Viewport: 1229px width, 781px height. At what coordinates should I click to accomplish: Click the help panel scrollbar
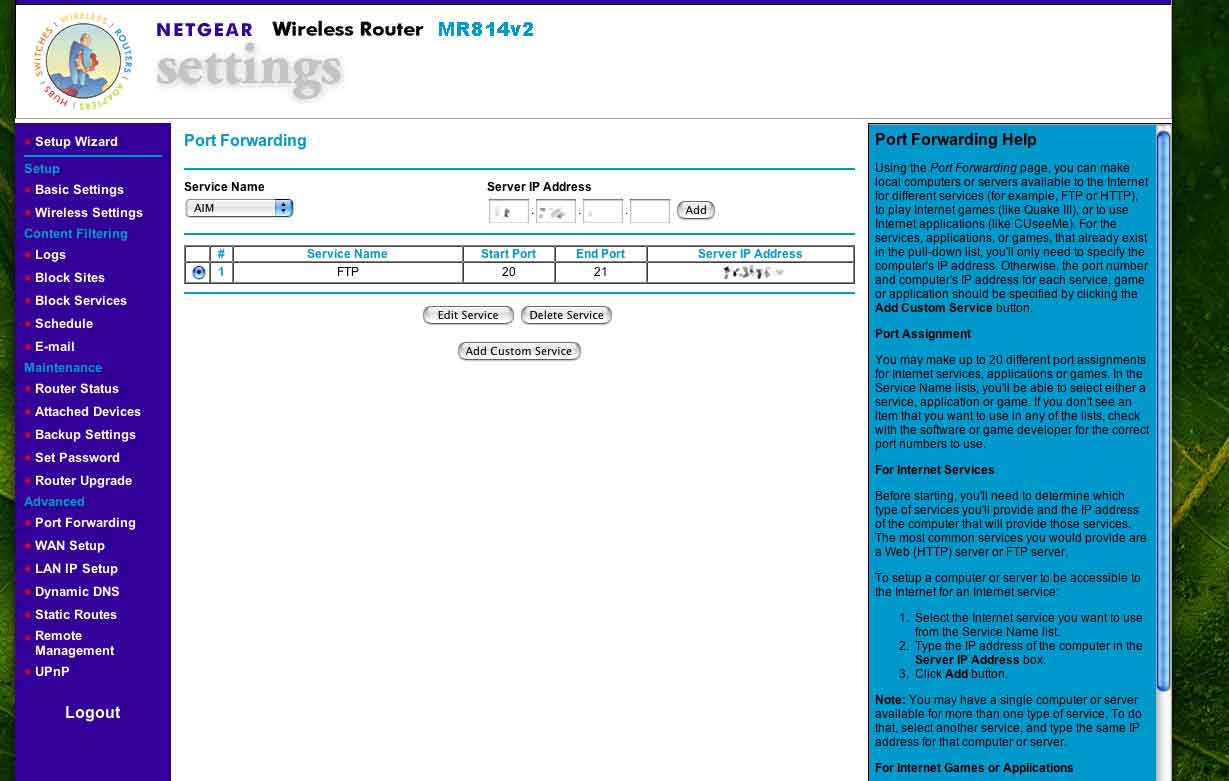pos(1163,410)
